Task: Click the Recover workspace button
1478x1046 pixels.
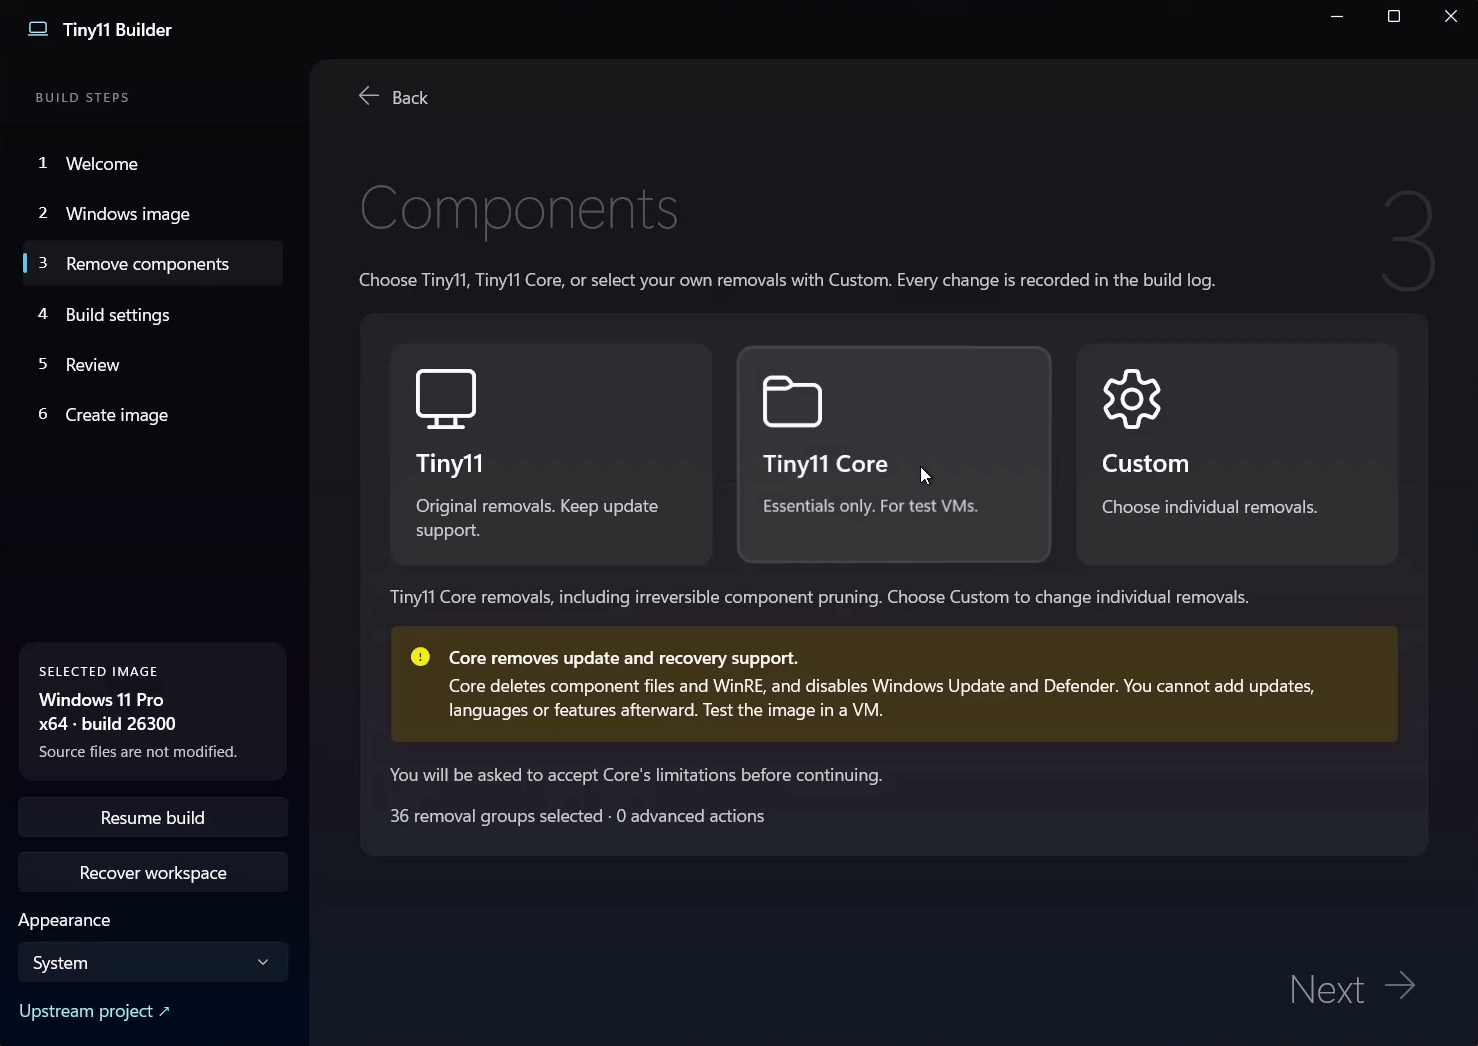Action: coord(153,872)
